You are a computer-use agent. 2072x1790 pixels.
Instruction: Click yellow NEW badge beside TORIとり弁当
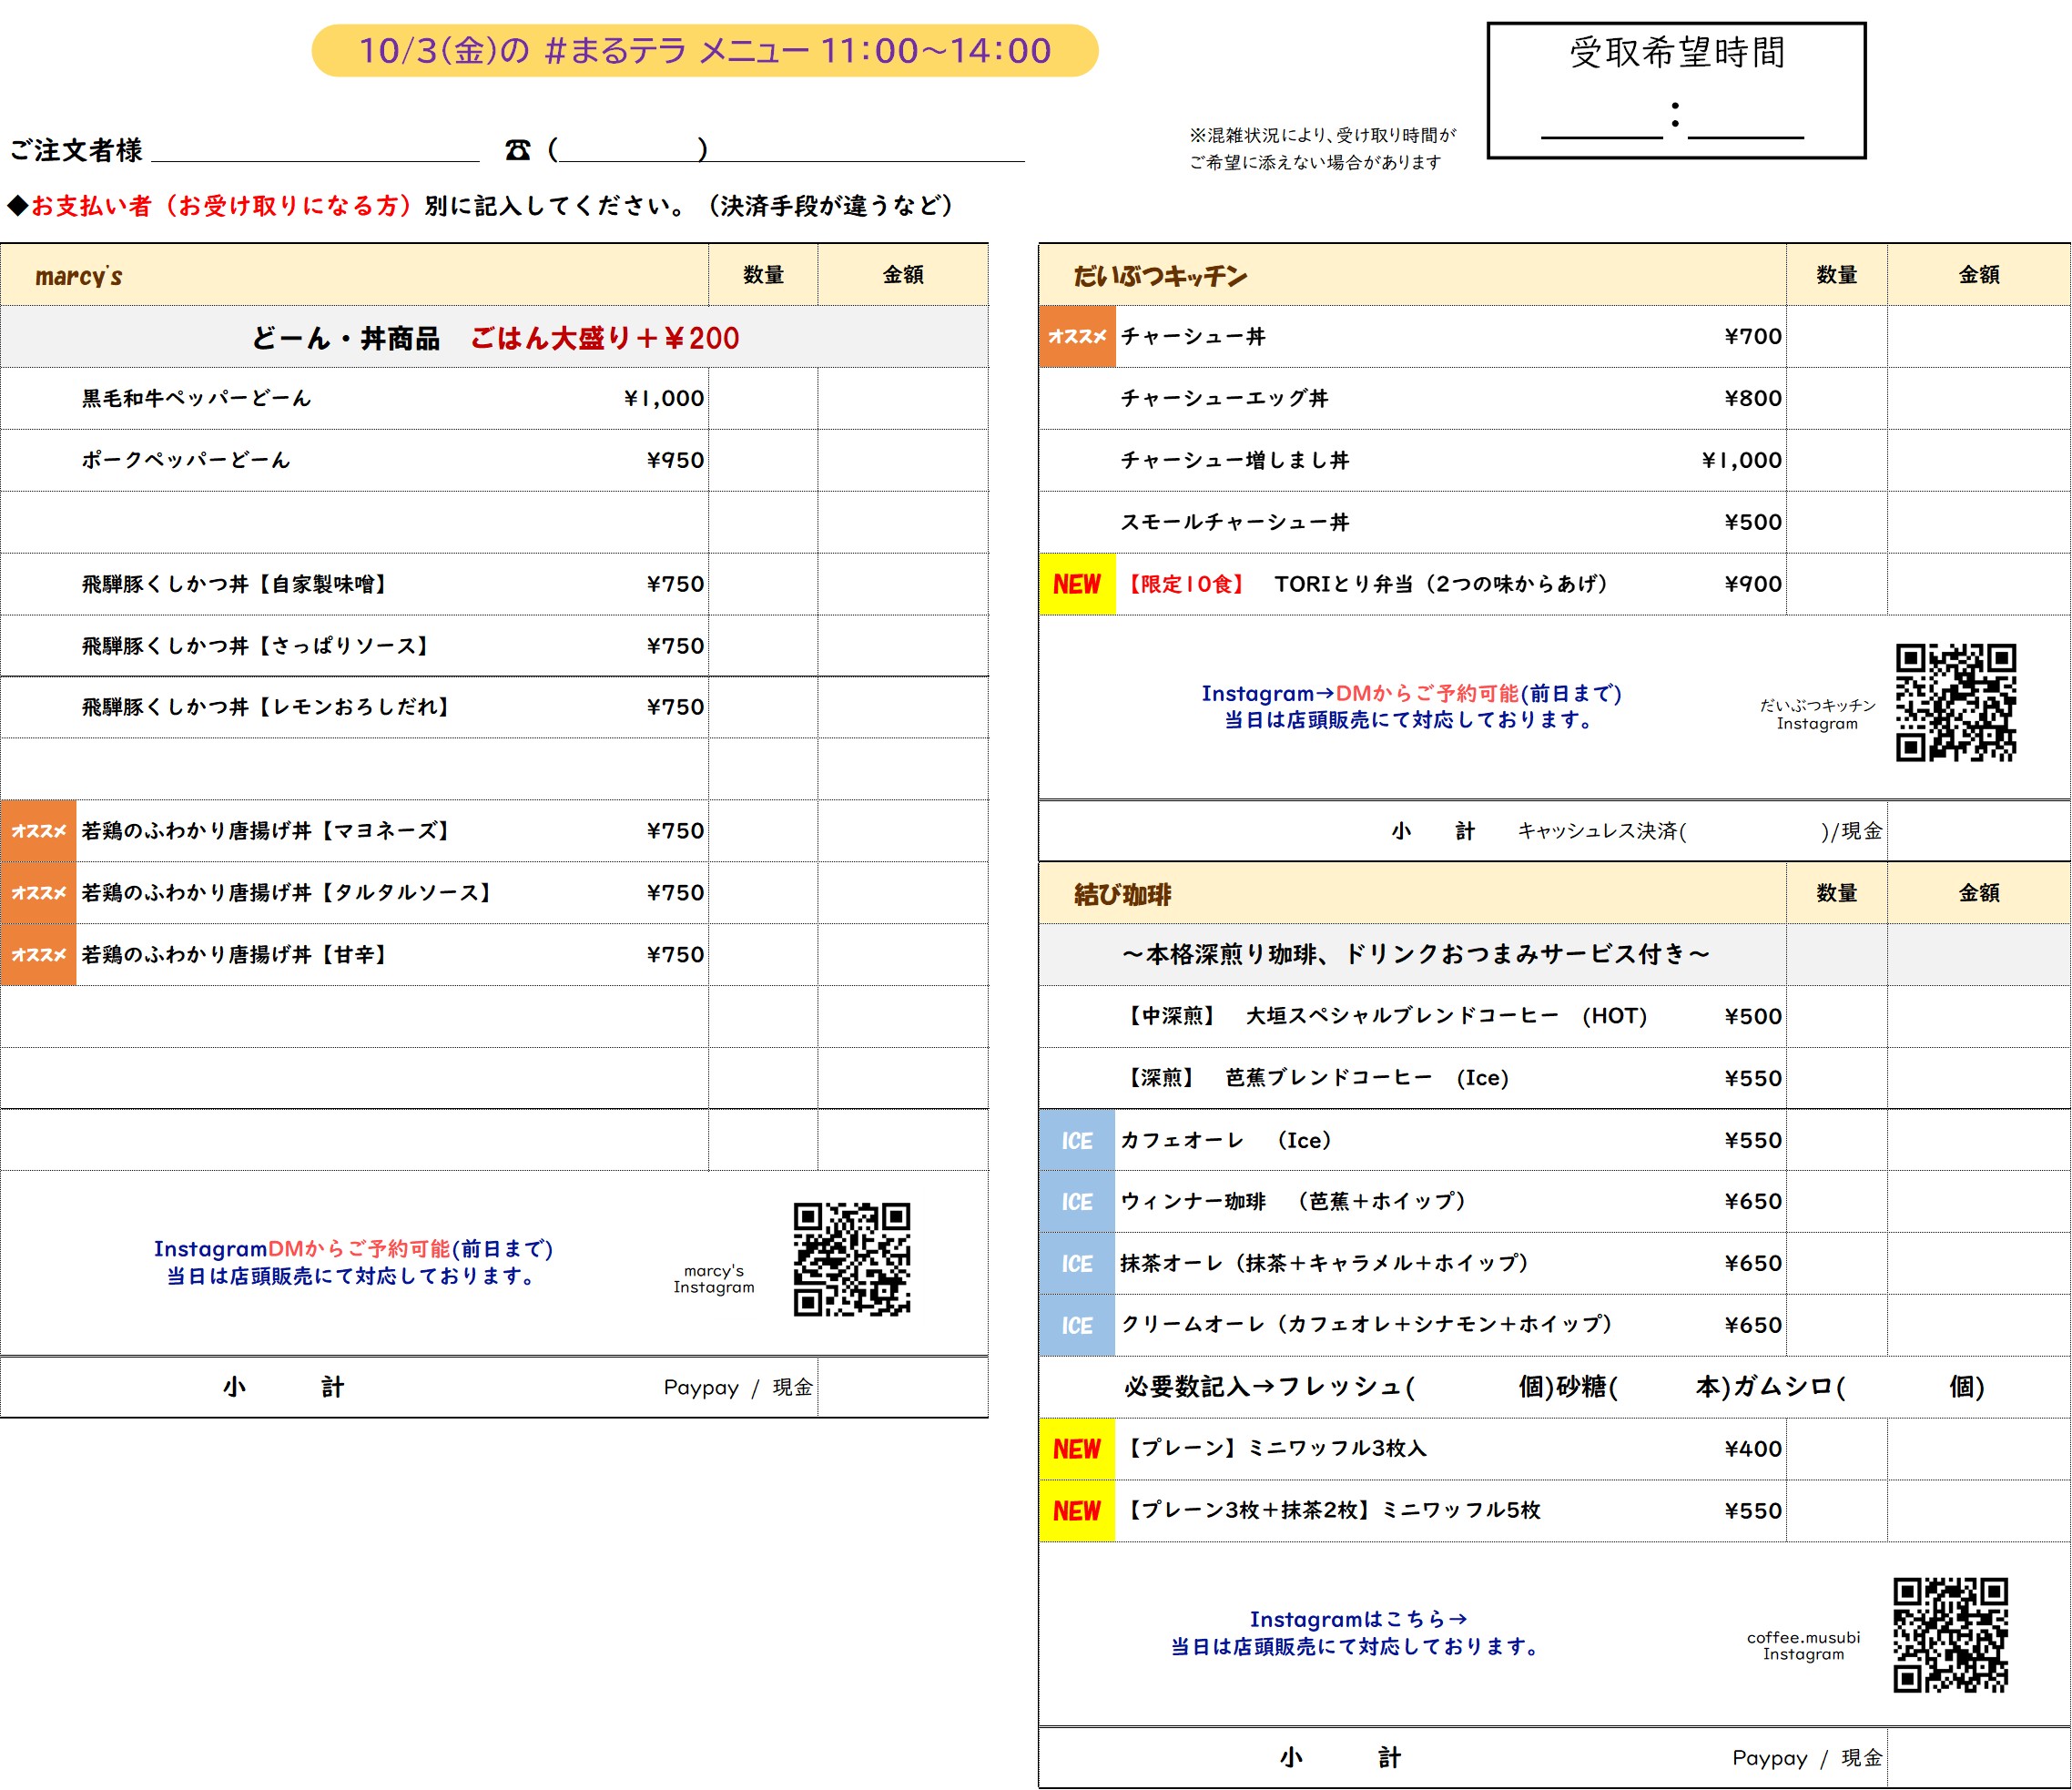(x=1076, y=584)
